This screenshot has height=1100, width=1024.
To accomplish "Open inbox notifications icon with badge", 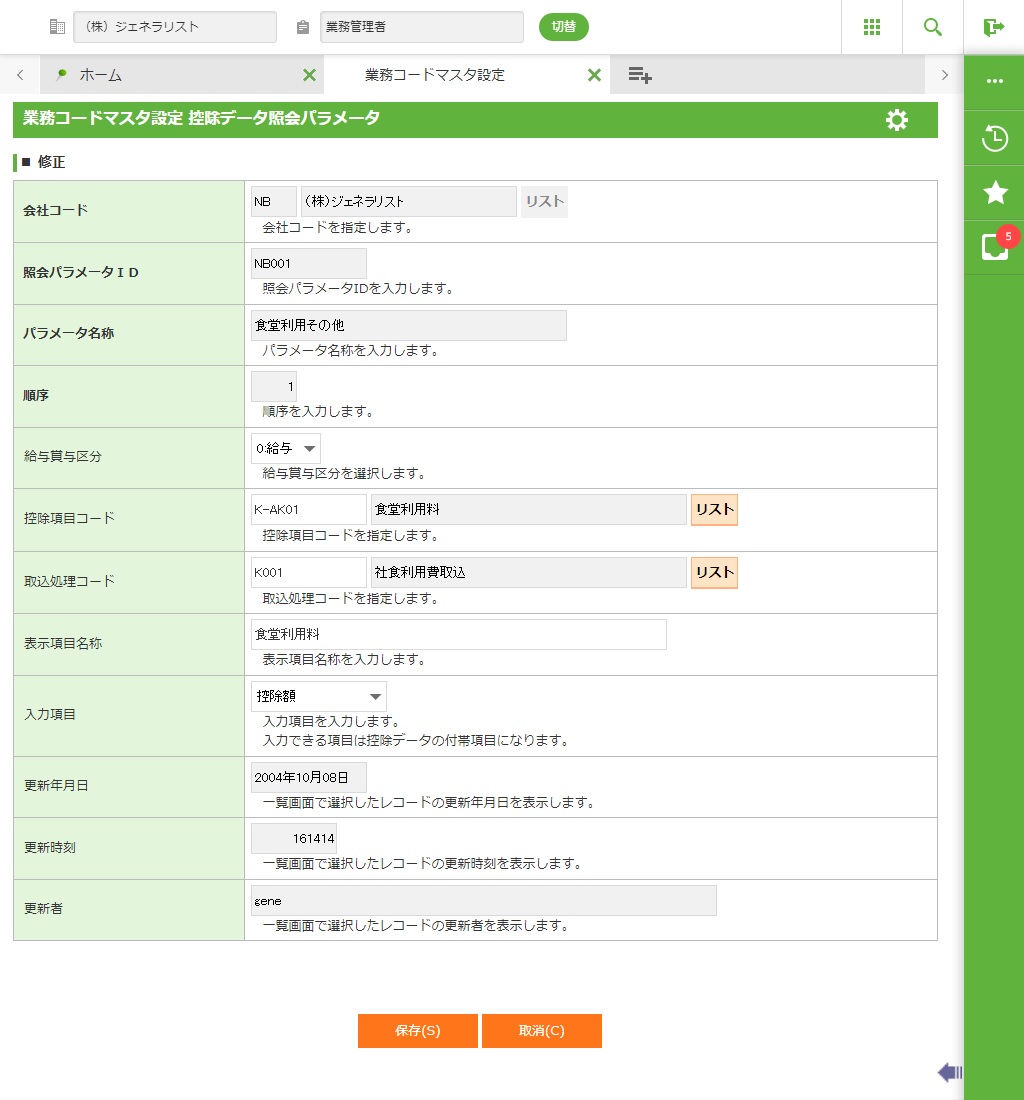I will (994, 247).
